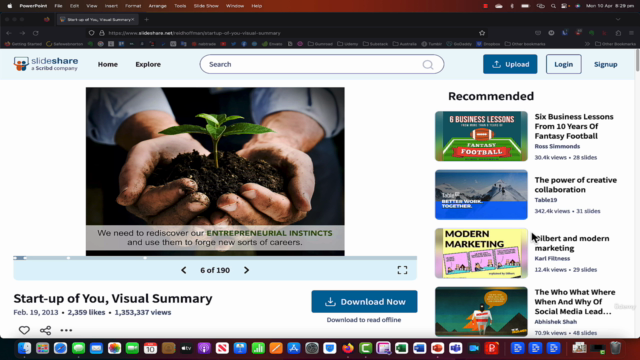Open Excel from the Dock

[402, 348]
